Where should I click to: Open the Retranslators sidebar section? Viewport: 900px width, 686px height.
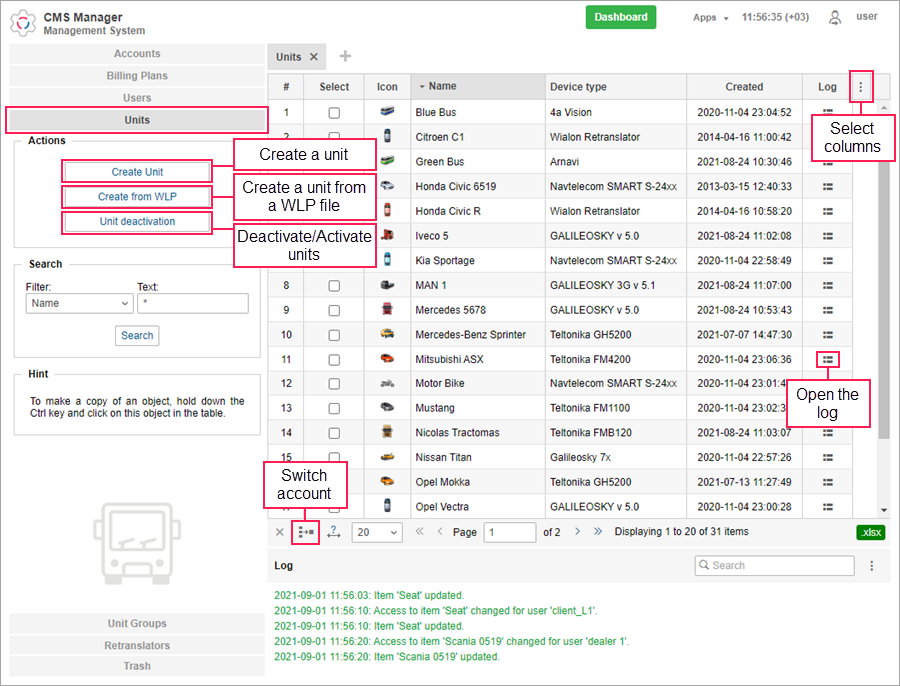coord(137,645)
